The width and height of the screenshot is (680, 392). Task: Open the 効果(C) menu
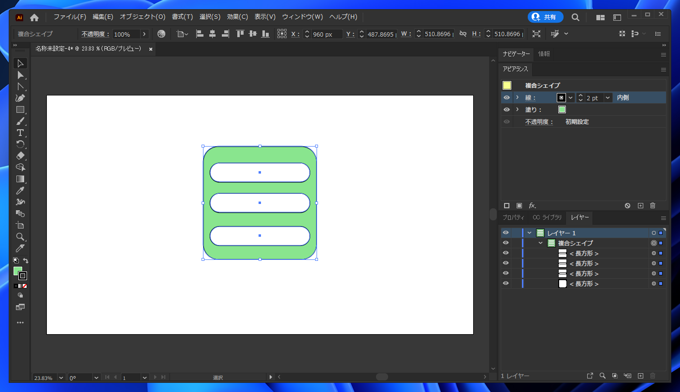pyautogui.click(x=237, y=17)
